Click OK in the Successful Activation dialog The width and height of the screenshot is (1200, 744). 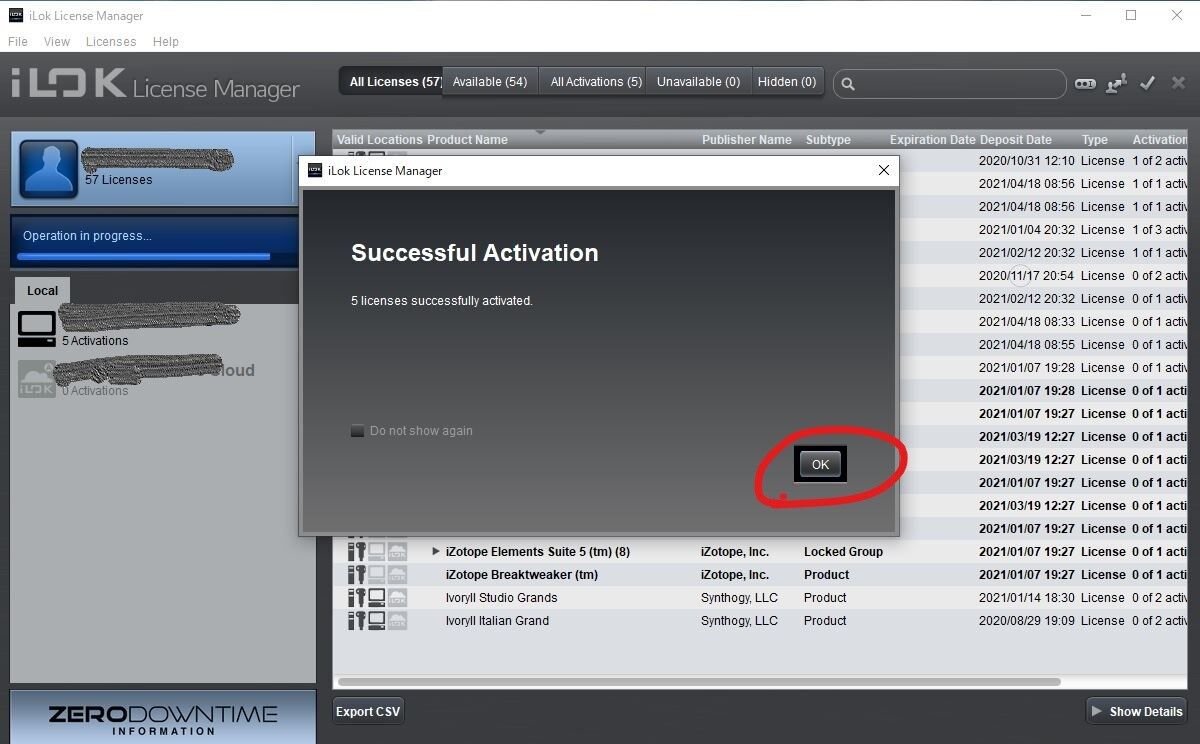coord(820,464)
